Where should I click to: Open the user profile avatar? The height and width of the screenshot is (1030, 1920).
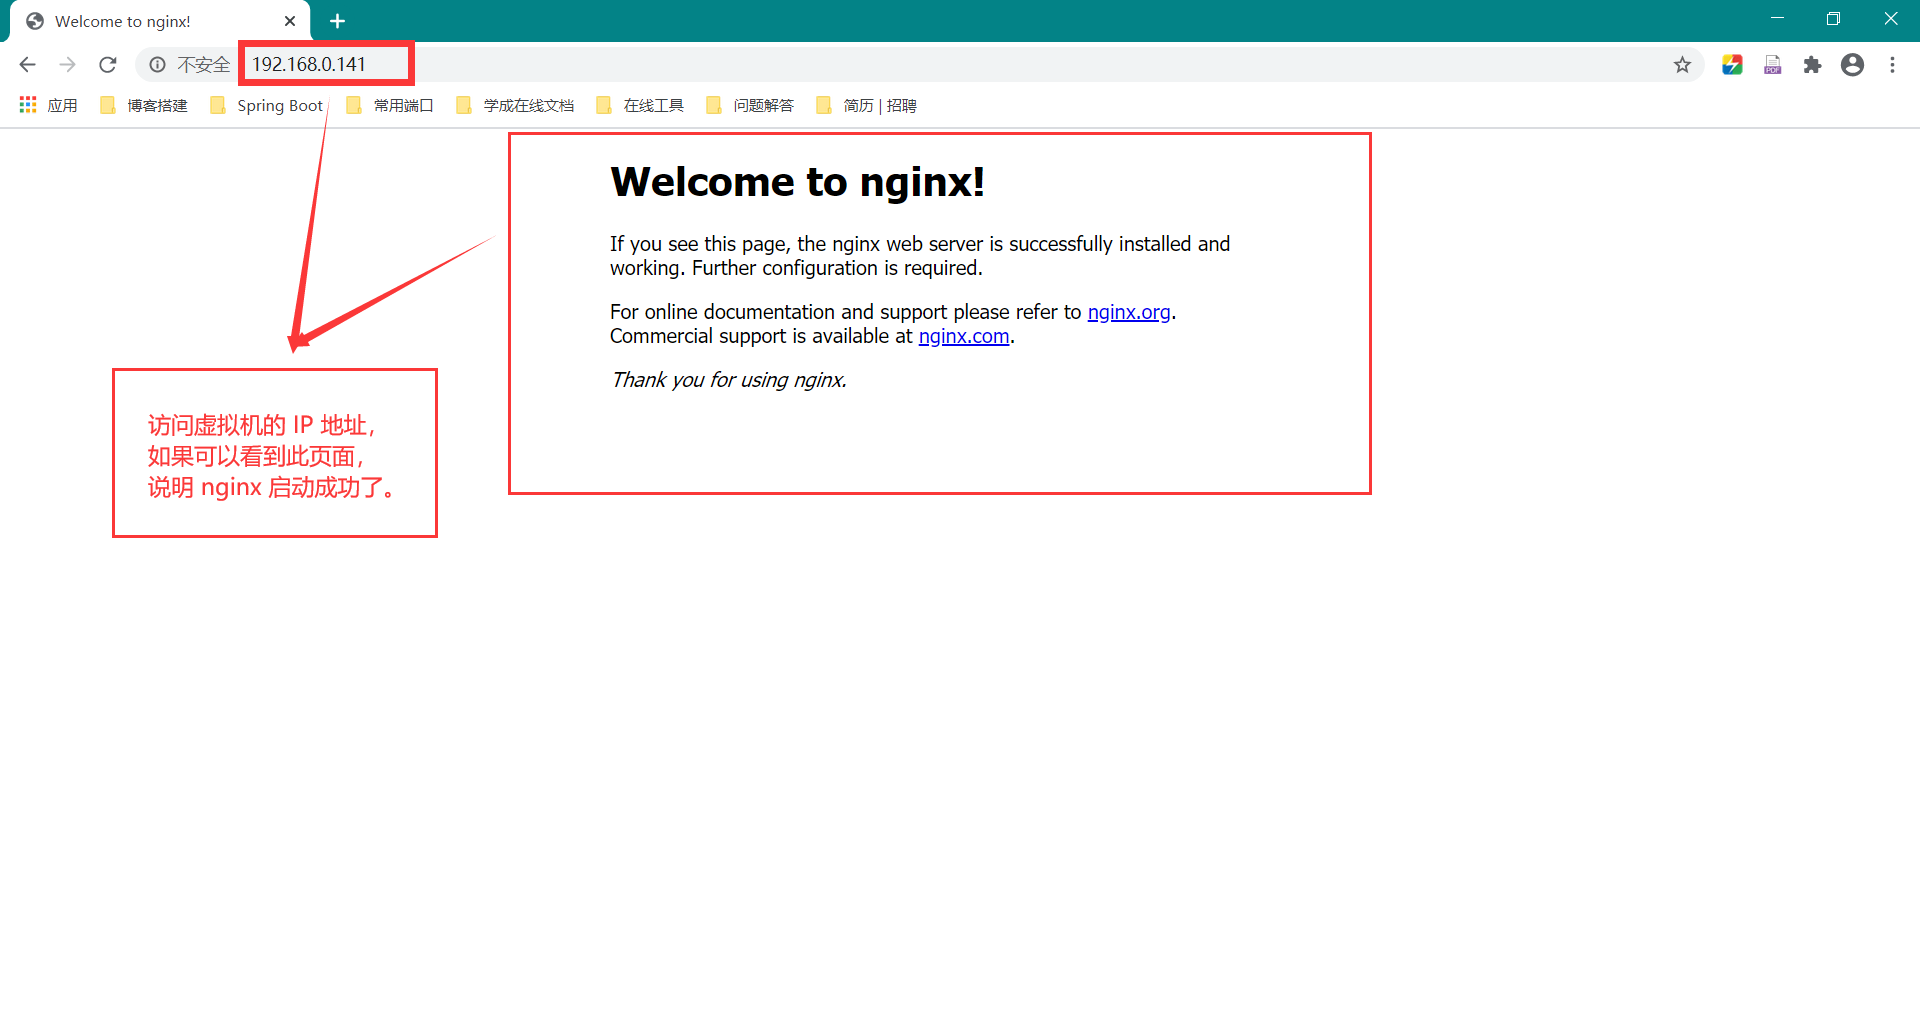coord(1852,65)
